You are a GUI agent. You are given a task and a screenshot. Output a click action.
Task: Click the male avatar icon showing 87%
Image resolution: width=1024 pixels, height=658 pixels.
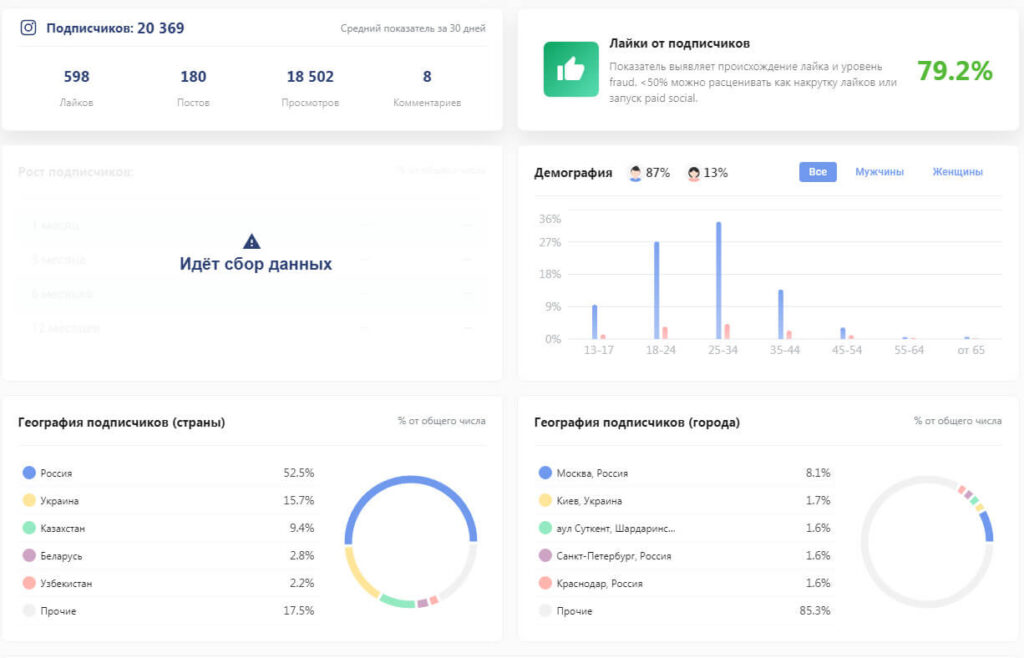click(x=635, y=173)
